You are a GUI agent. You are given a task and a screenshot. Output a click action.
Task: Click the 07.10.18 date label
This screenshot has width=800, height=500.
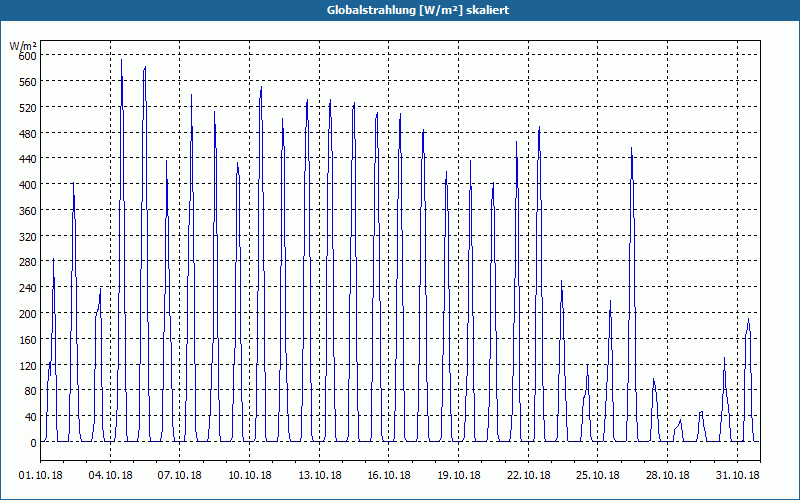tap(180, 475)
